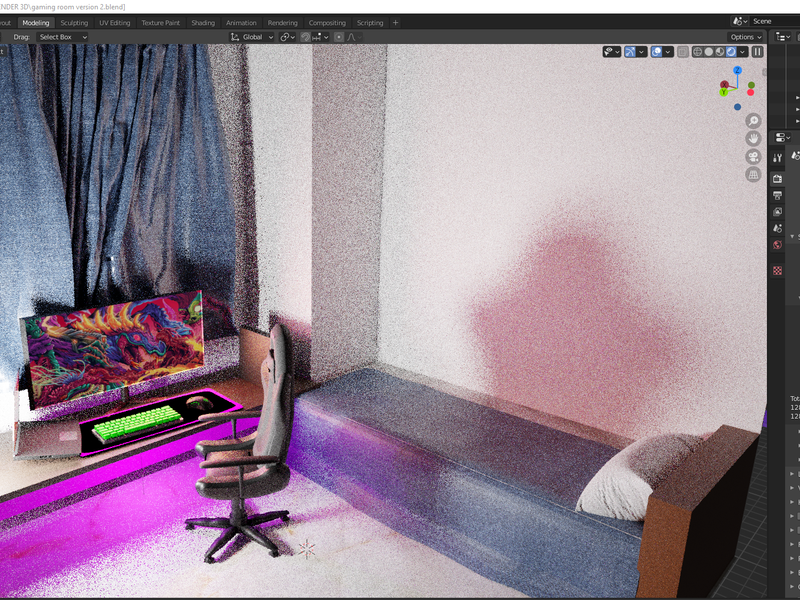Open object types visibility eye menu
The image size is (800, 600).
611,52
